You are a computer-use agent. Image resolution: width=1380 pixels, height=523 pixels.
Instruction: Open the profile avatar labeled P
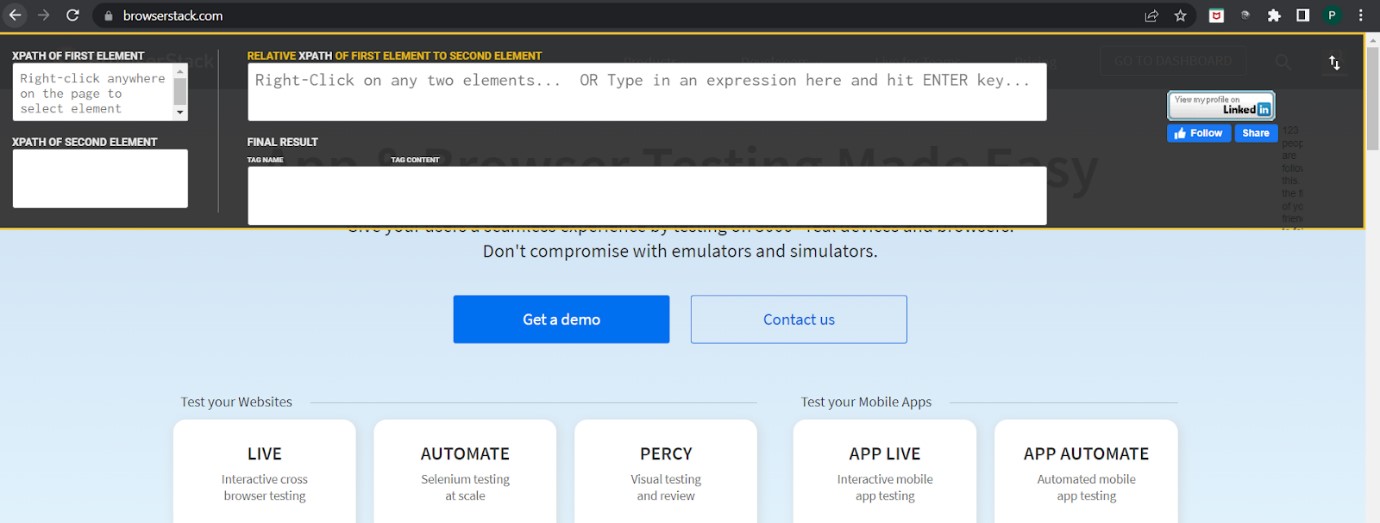pyautogui.click(x=1332, y=15)
